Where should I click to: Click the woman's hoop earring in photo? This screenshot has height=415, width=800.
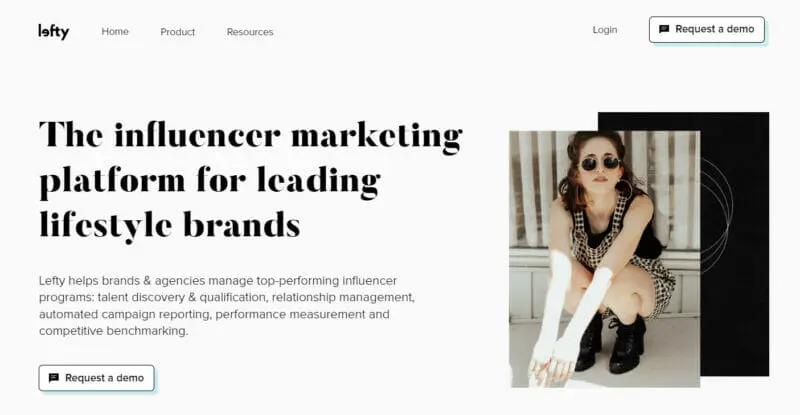point(625,188)
